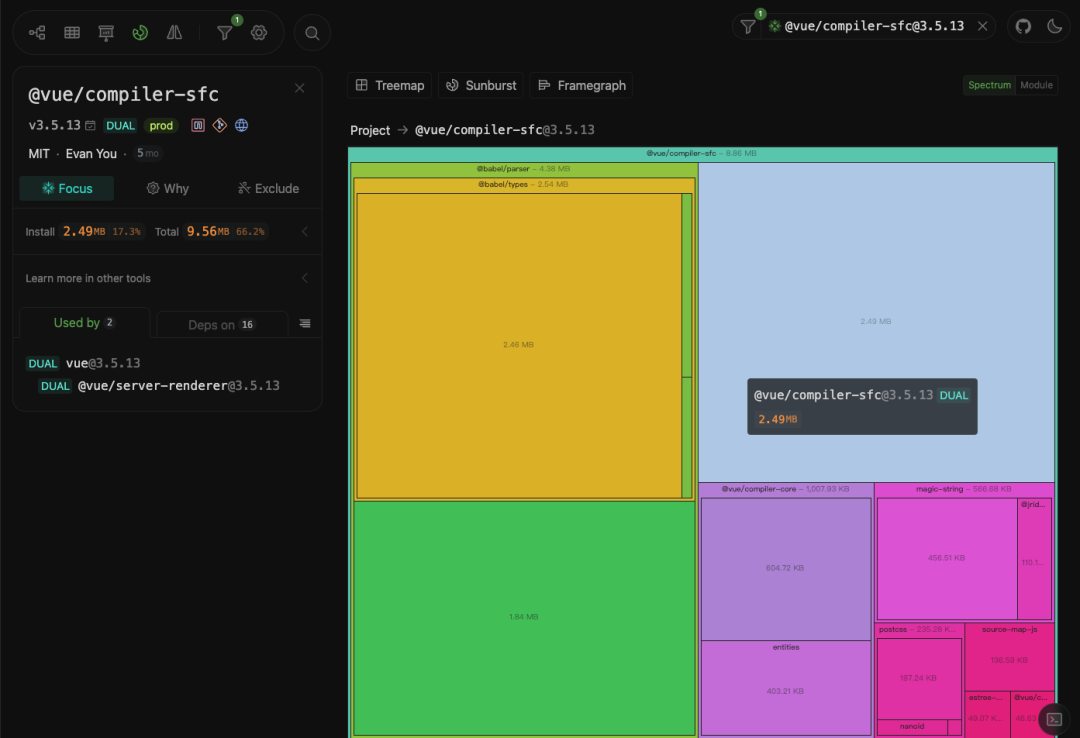Click the top-right filter funnel icon
Viewport: 1080px width, 738px height.
pos(748,26)
